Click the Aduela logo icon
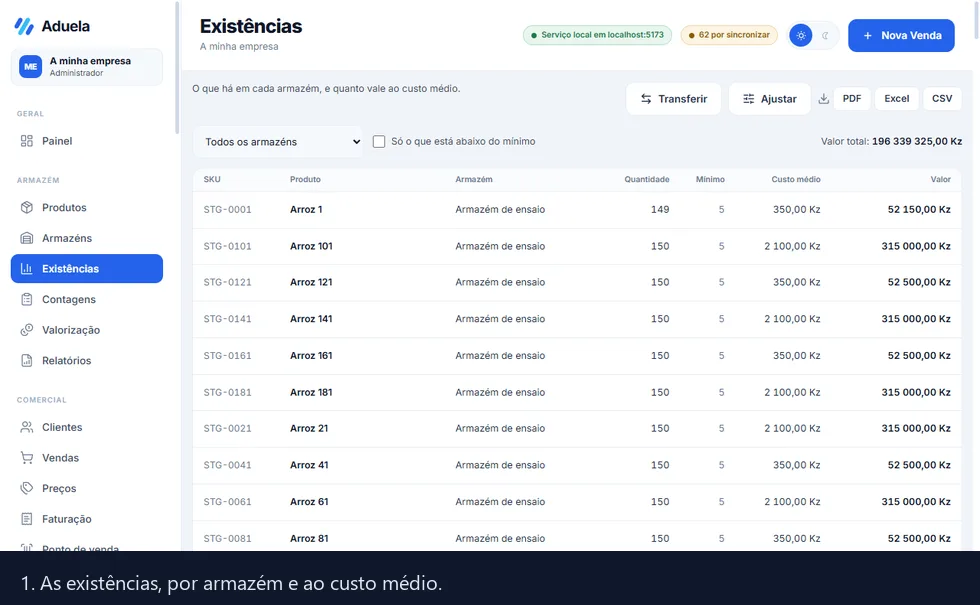This screenshot has height=605, width=980. coord(24,26)
